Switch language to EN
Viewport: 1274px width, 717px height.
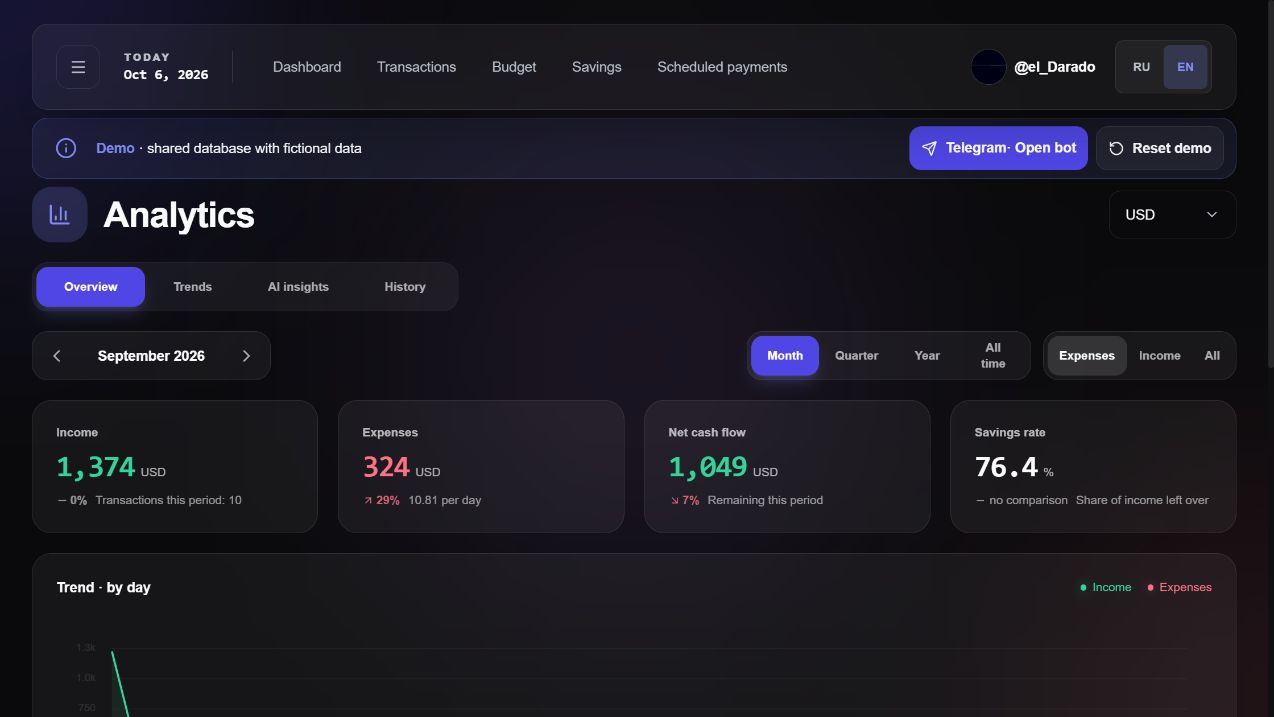(1185, 67)
